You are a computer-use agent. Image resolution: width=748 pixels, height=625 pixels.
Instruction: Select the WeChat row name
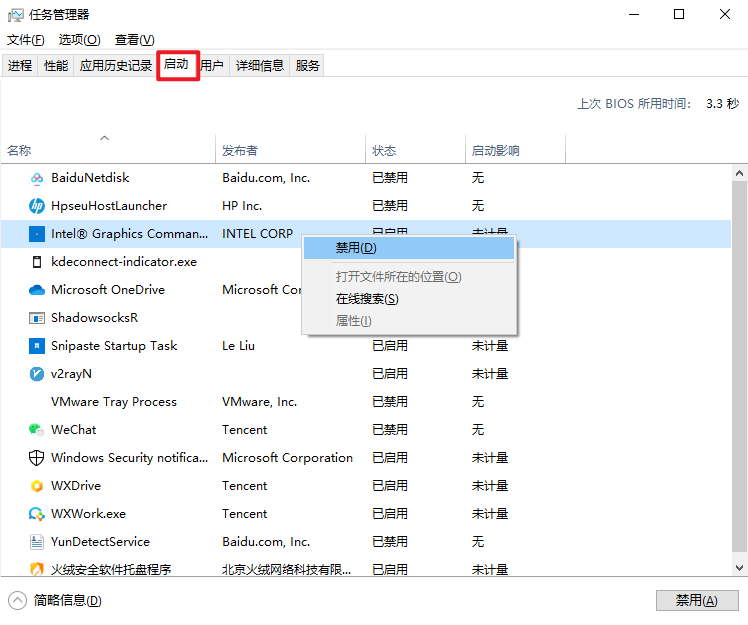coord(73,430)
